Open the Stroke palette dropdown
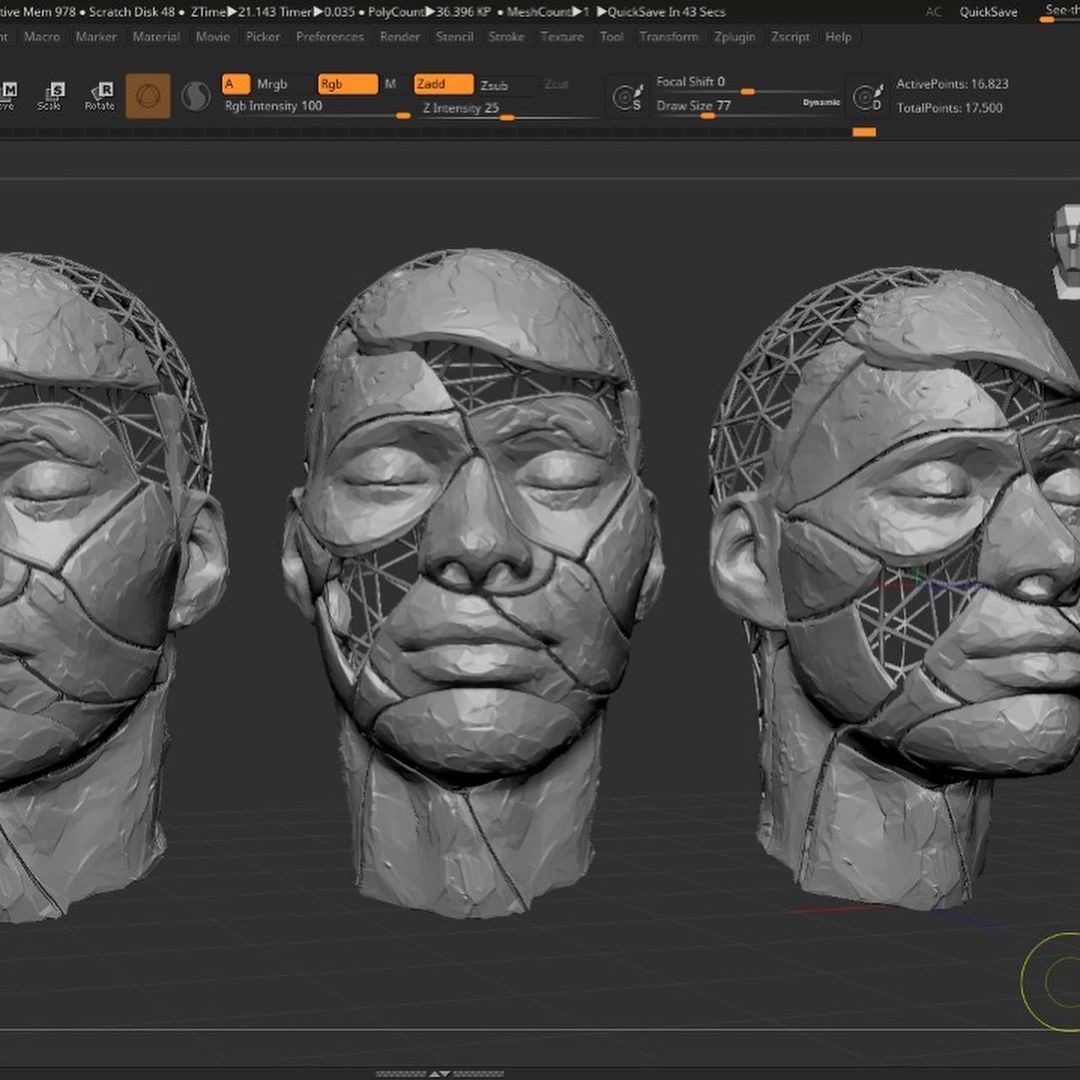The width and height of the screenshot is (1080, 1080). [x=506, y=37]
